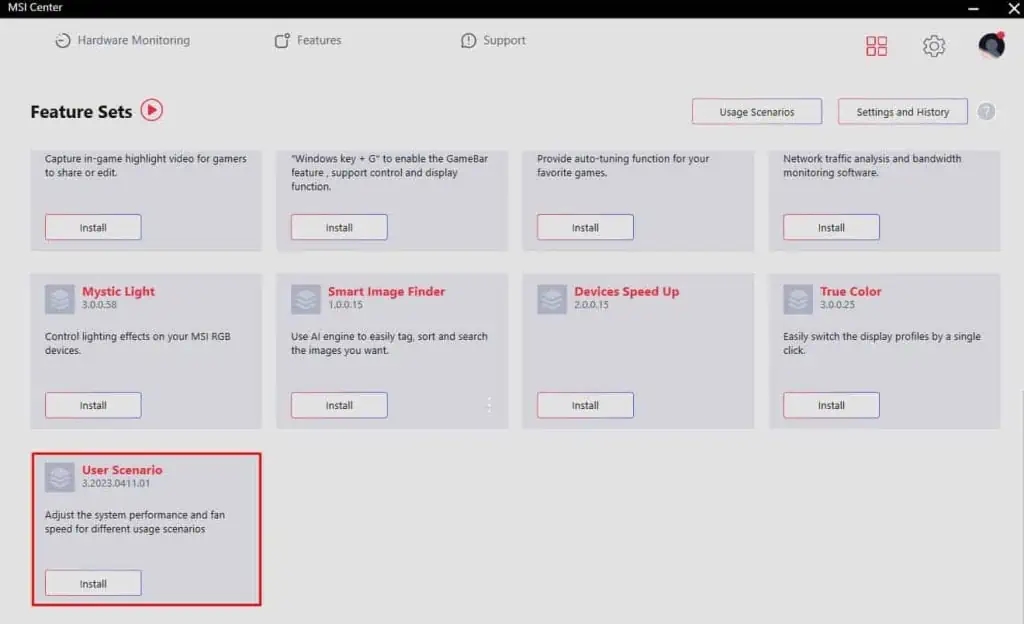
Task: Open the Support tab
Action: [x=493, y=41]
